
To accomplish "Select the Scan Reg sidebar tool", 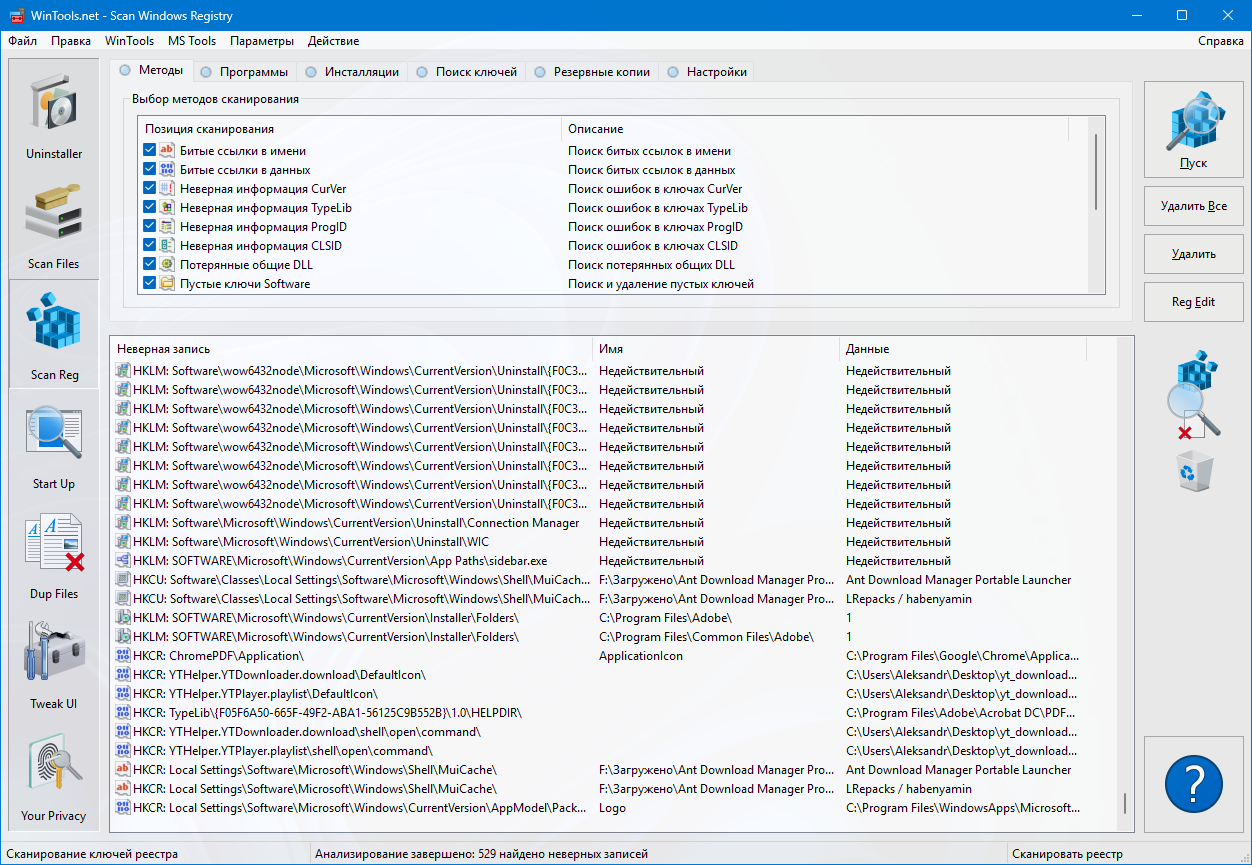I will tap(54, 334).
